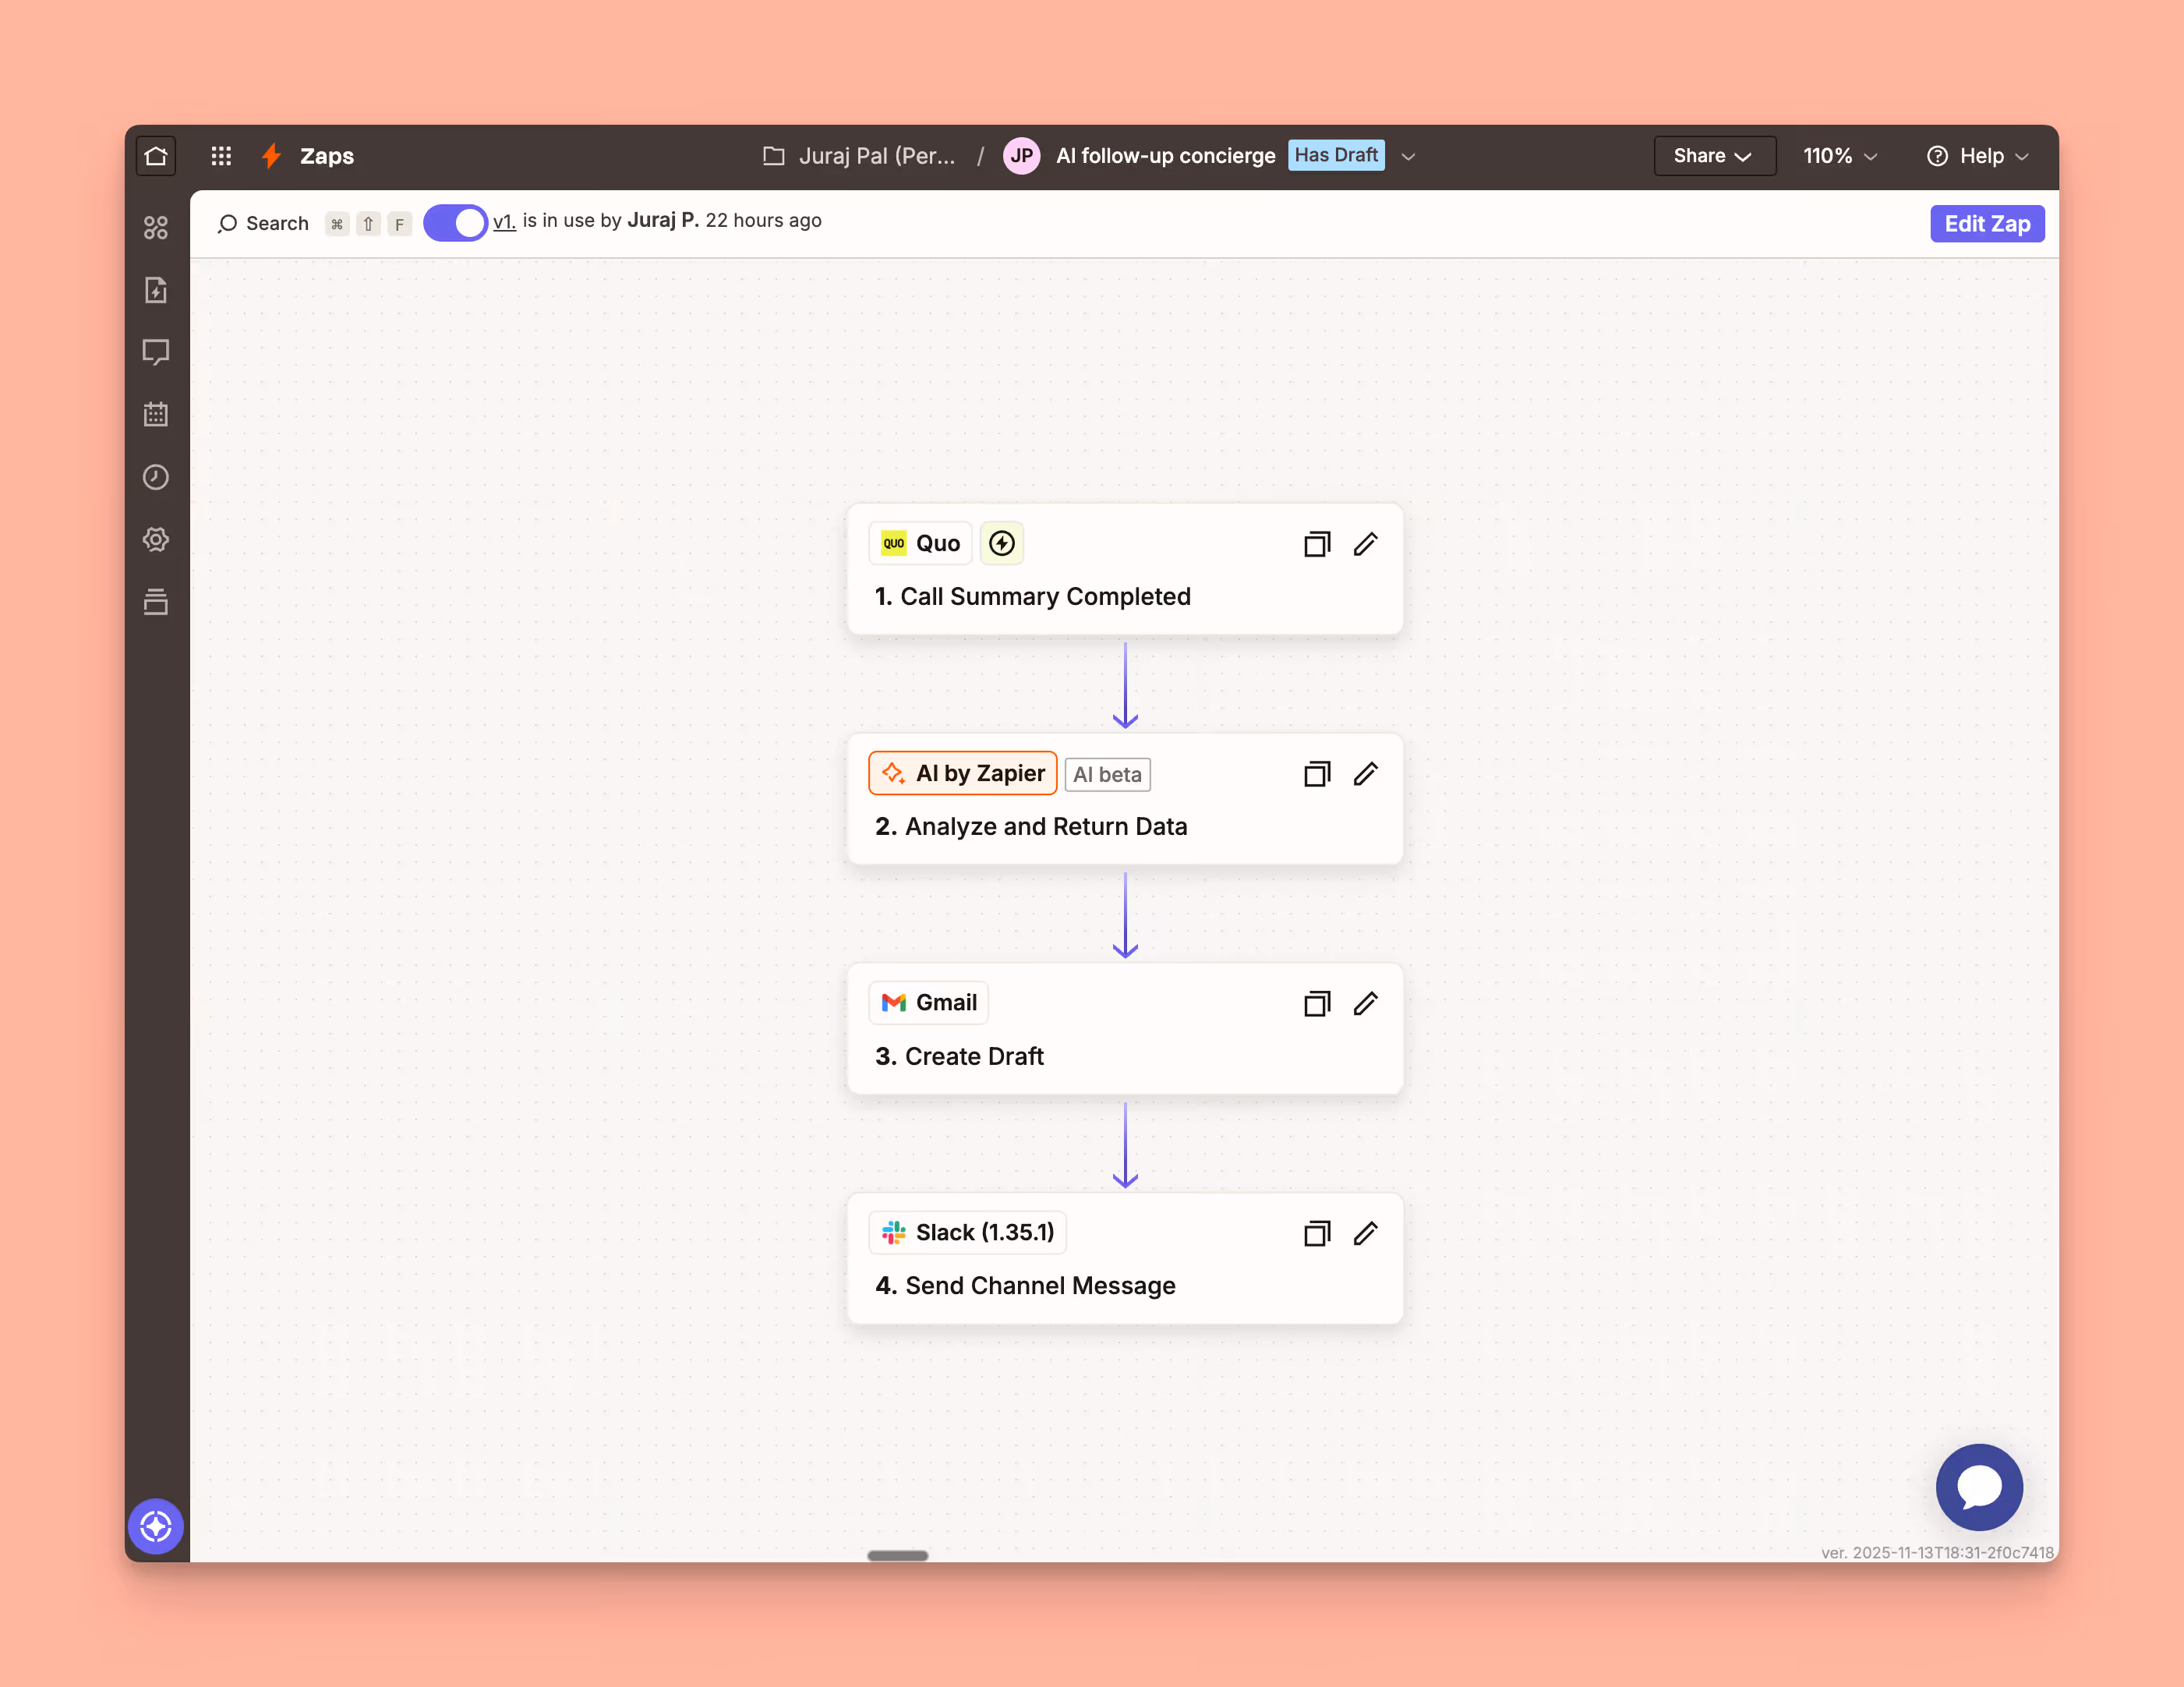Open the versions stack sidebar icon
Image resolution: width=2184 pixels, height=1687 pixels.
click(x=156, y=601)
